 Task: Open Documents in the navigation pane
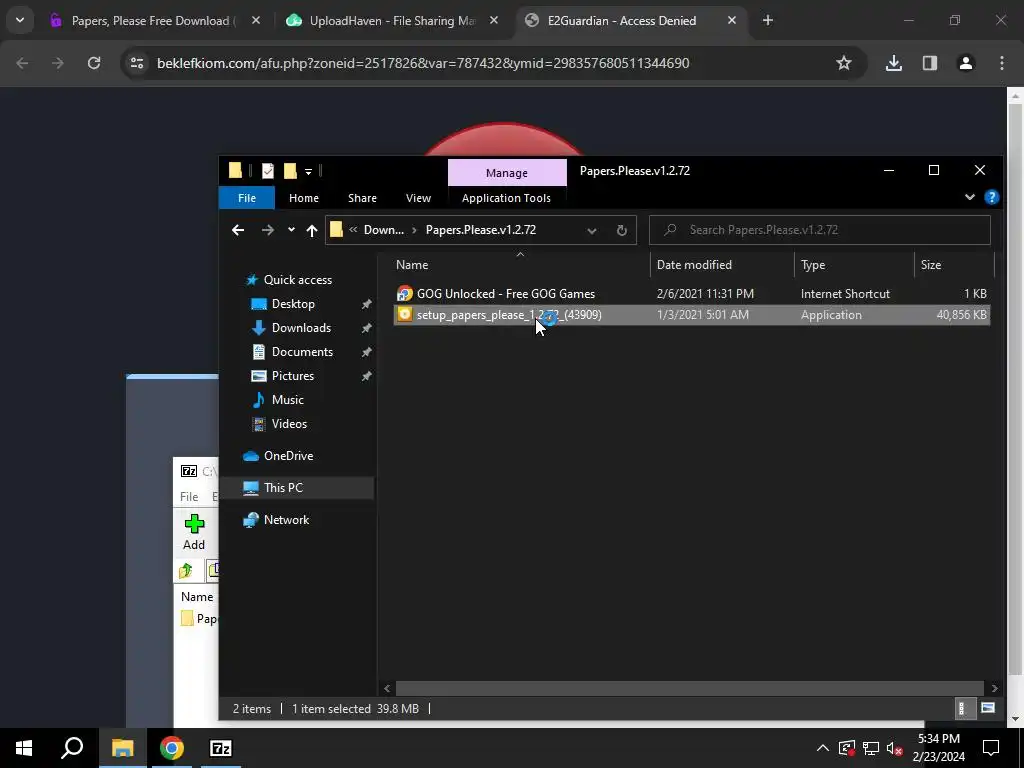coord(302,352)
